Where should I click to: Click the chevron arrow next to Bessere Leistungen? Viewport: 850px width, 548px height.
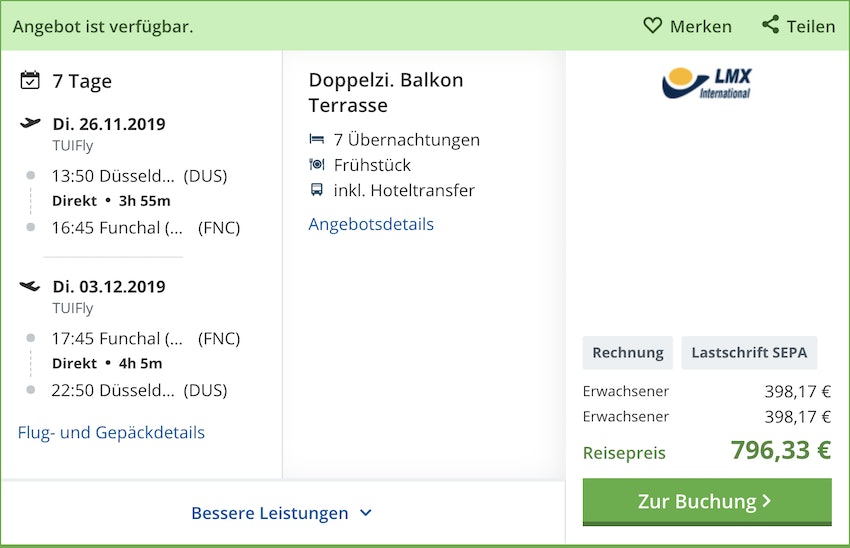coord(366,513)
